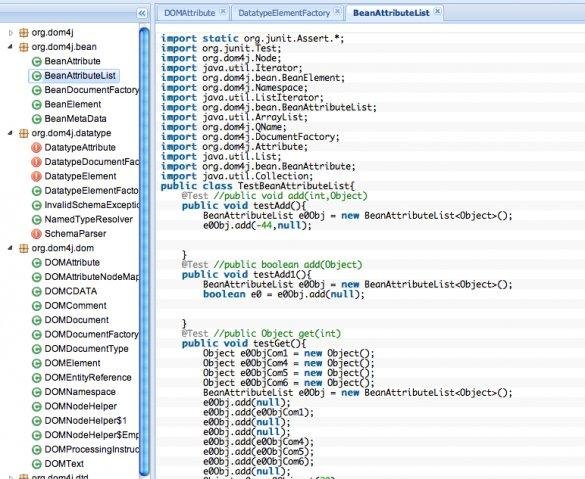
Task: Collapse the left sidebar panel
Action: 142,13
